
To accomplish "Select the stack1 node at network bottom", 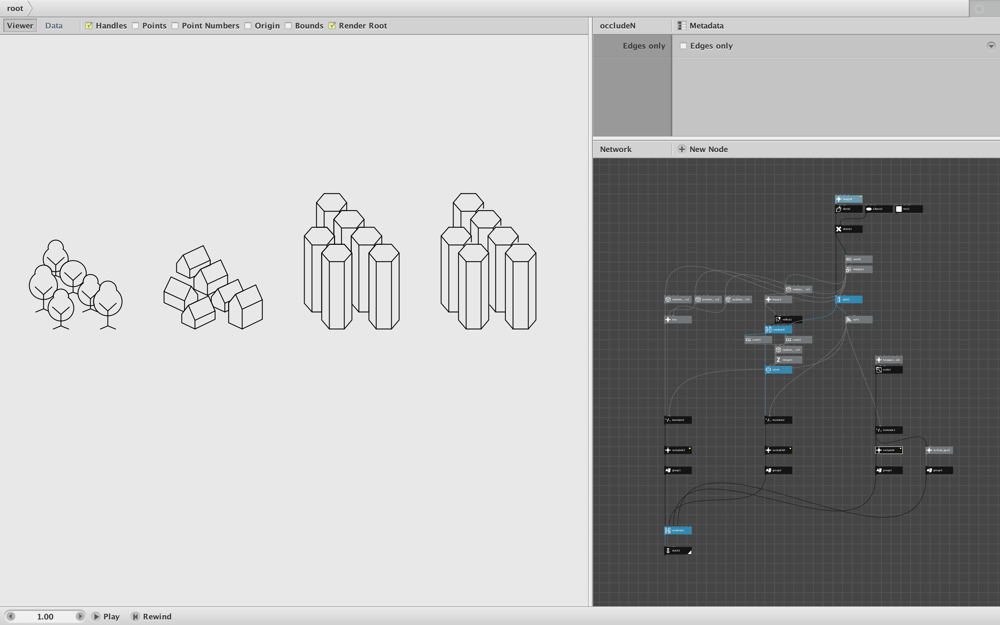I will coord(678,550).
